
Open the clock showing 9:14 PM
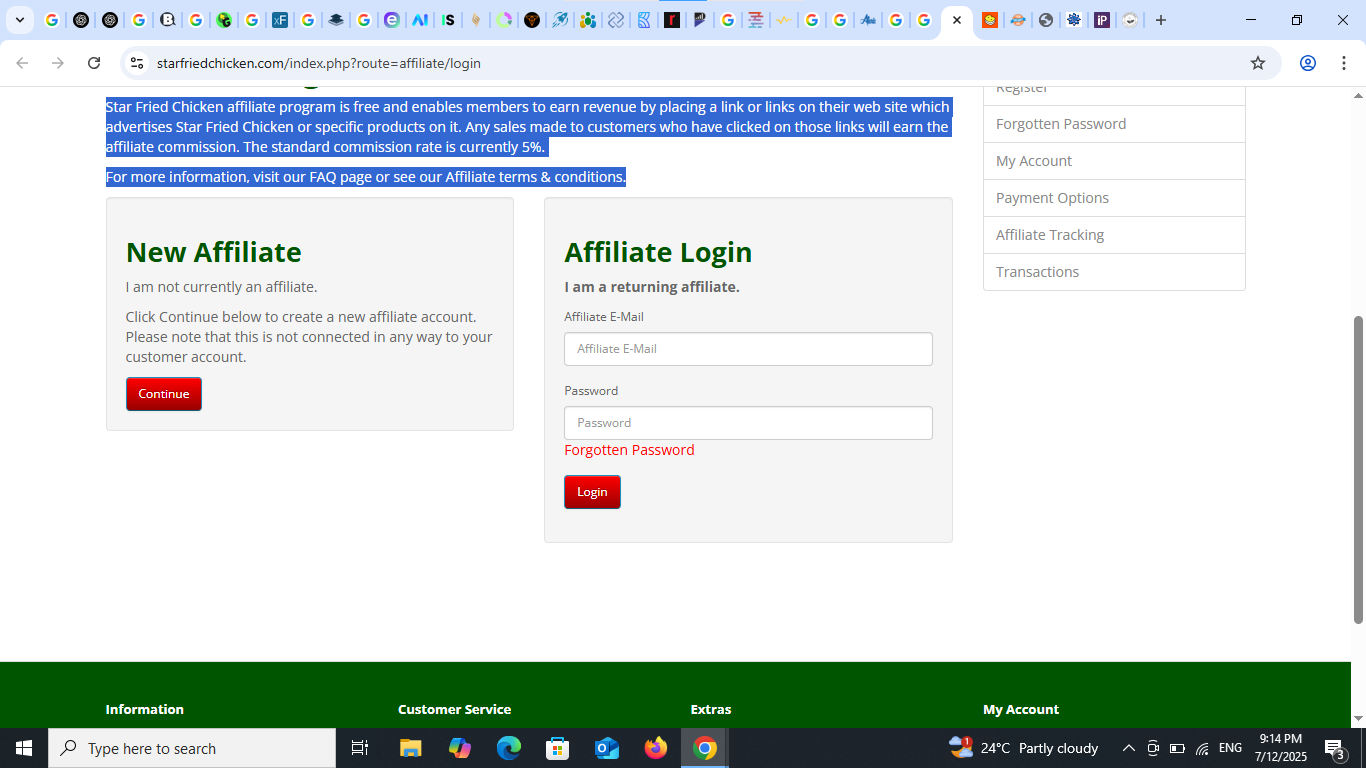pos(1281,748)
